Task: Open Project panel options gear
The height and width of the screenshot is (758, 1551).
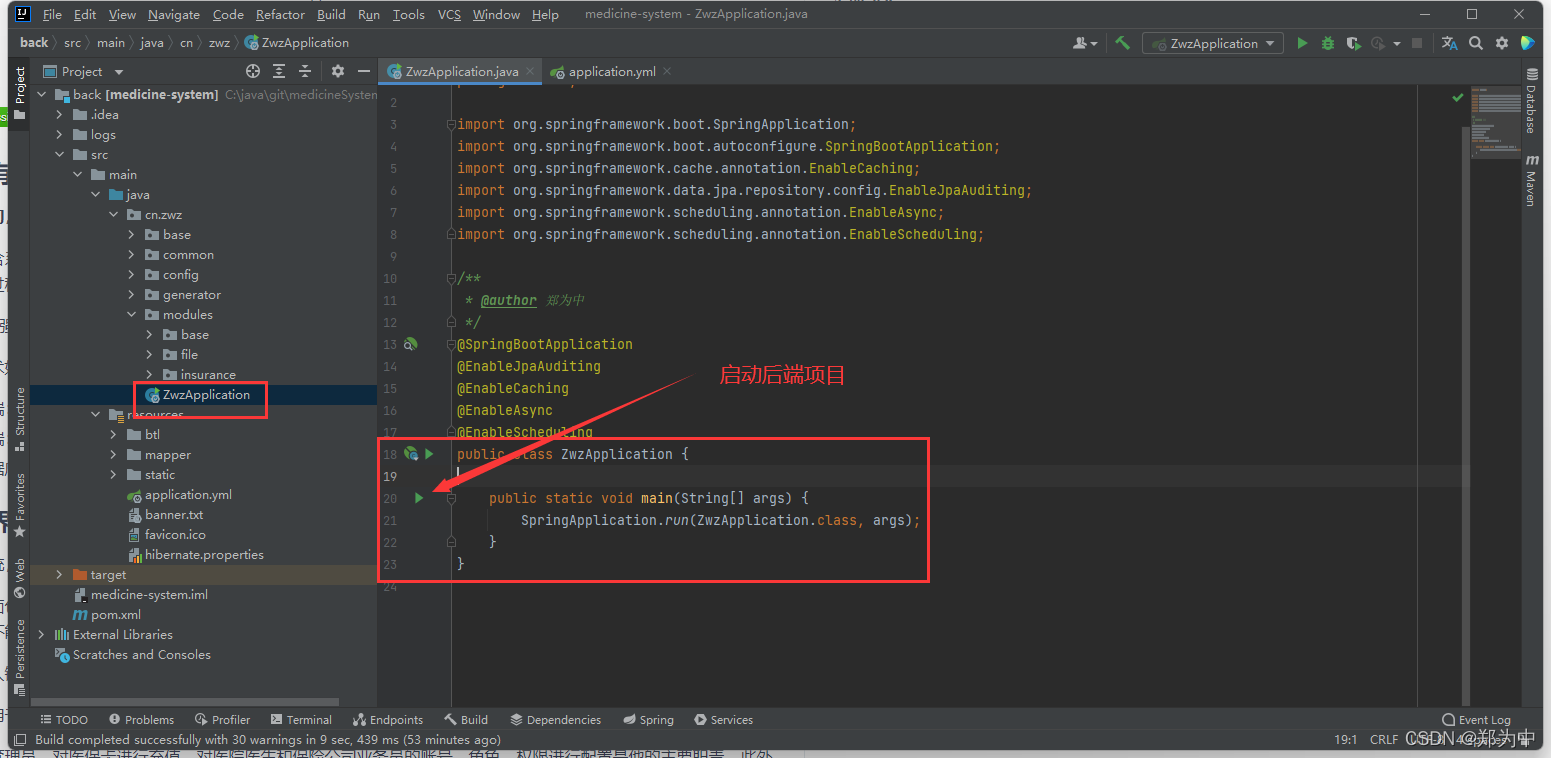Action: [x=338, y=71]
